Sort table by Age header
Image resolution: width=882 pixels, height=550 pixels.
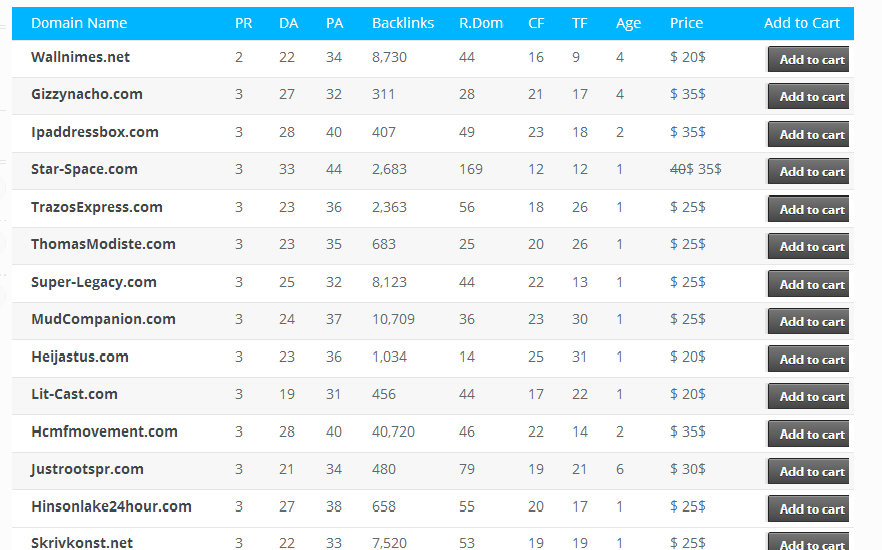(628, 24)
